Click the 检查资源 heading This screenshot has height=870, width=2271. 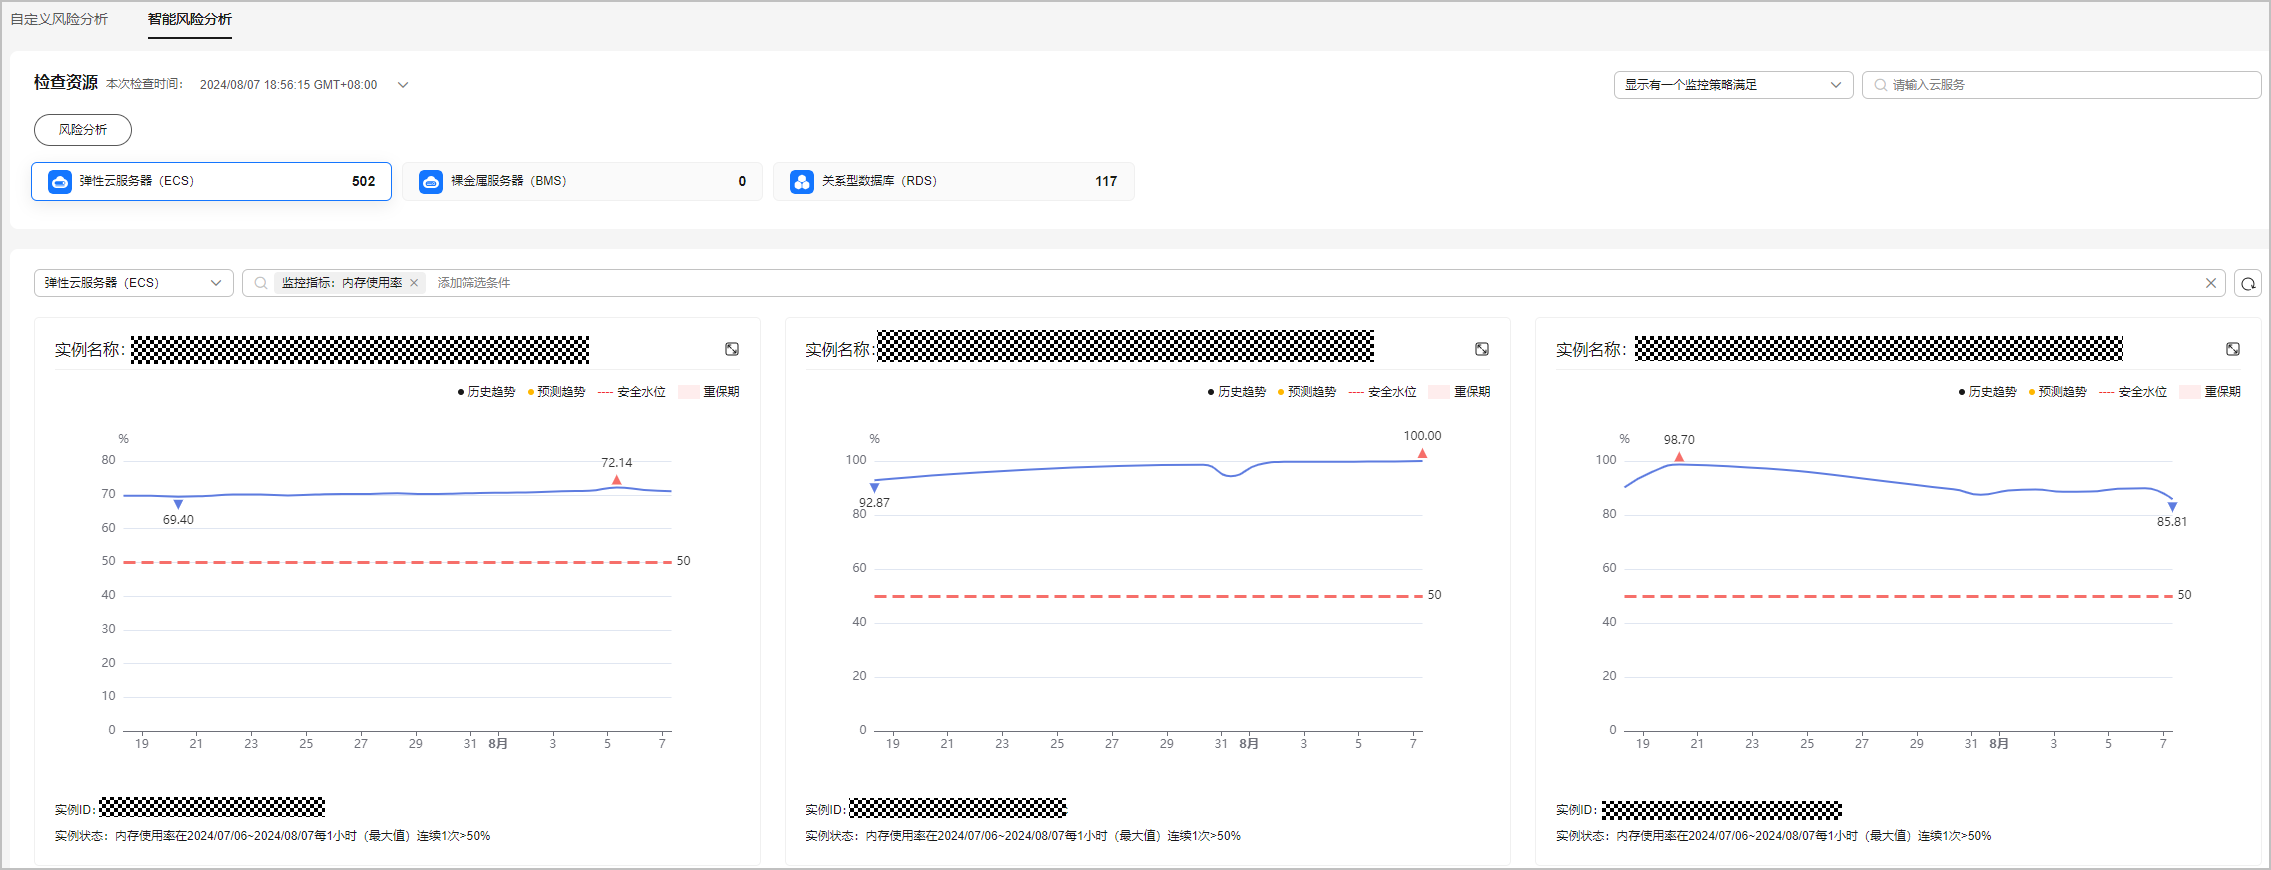tap(66, 82)
